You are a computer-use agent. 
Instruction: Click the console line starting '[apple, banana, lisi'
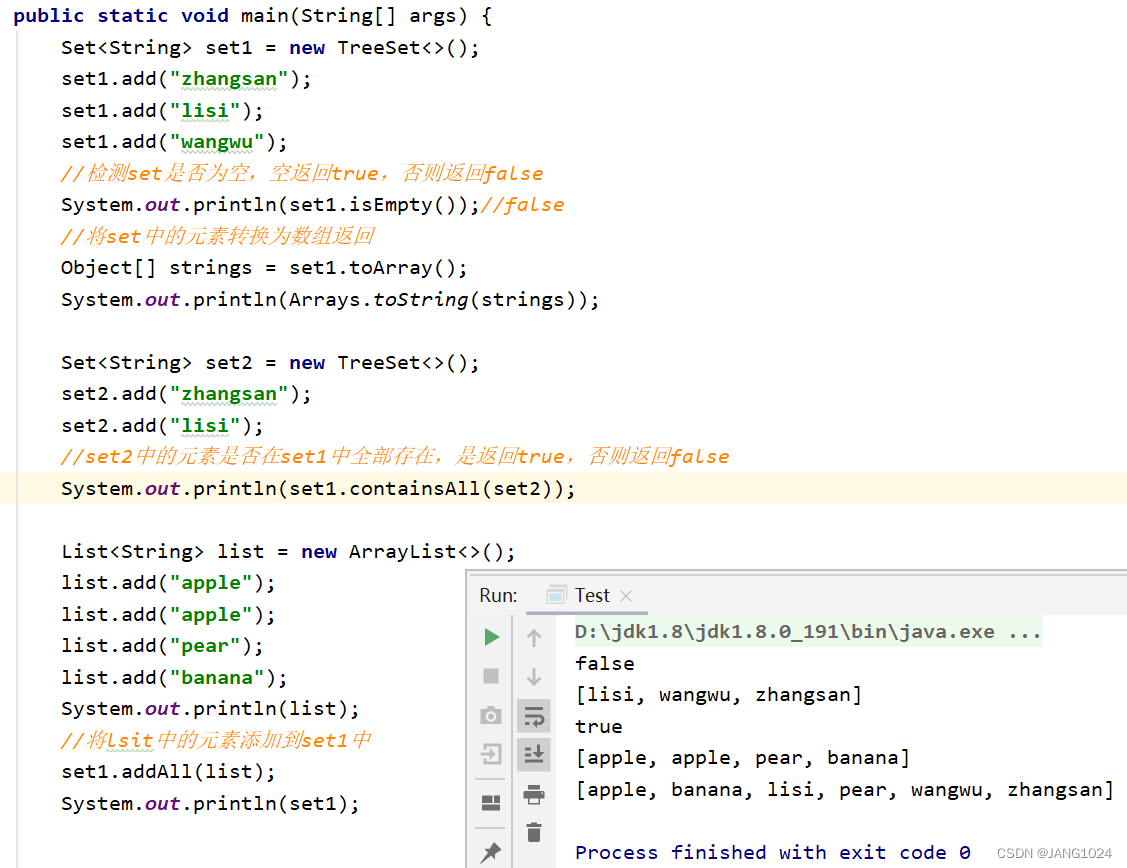845,790
